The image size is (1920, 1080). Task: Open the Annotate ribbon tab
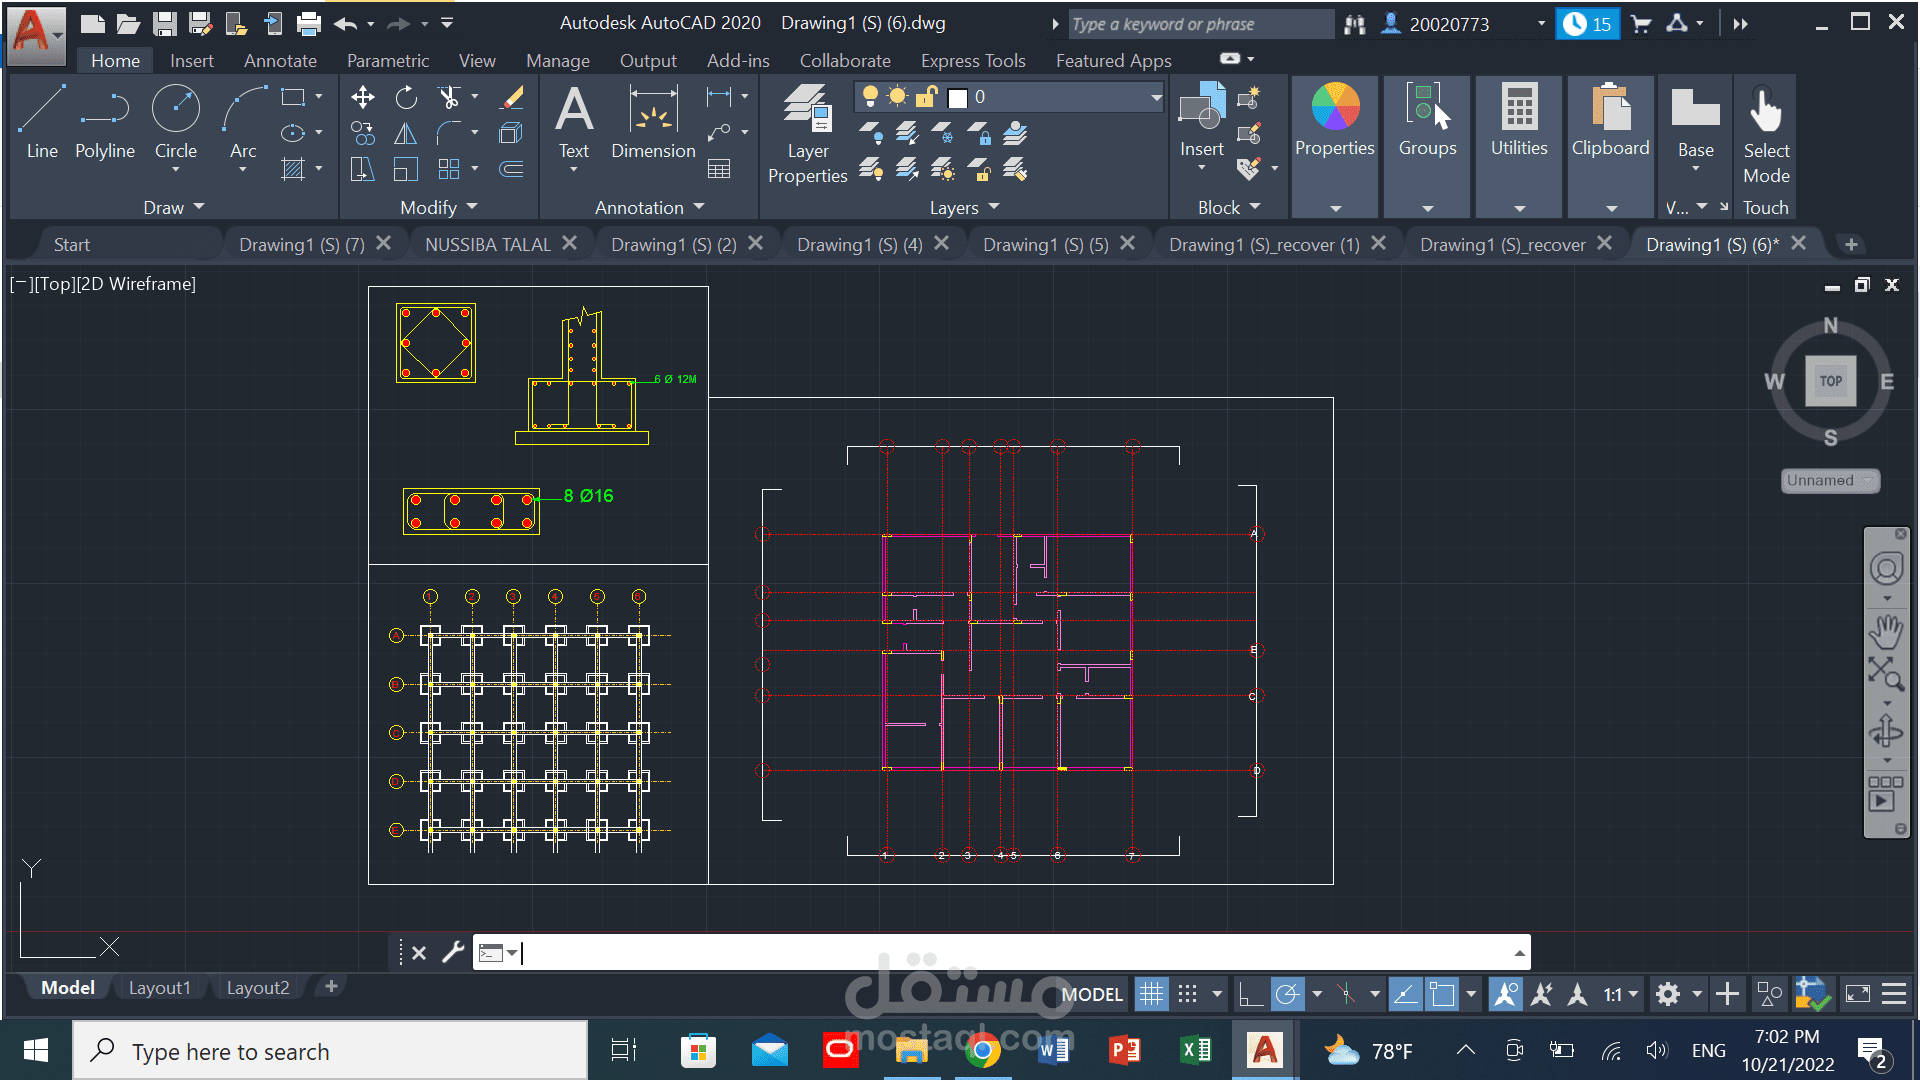[x=280, y=61]
